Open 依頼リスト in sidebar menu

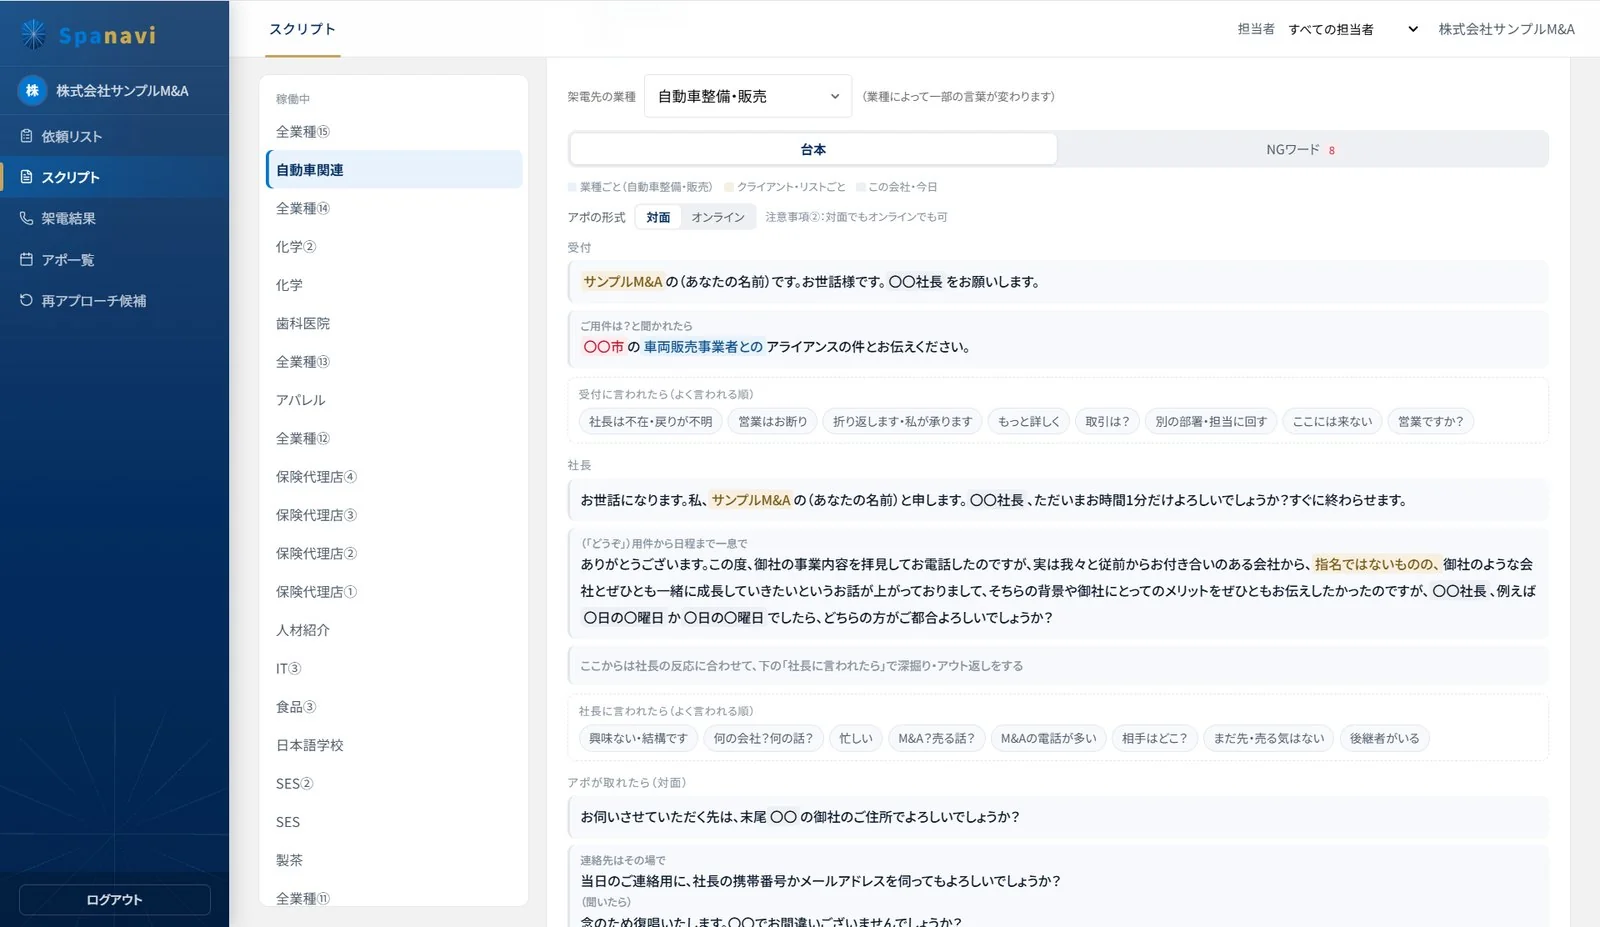coord(114,136)
